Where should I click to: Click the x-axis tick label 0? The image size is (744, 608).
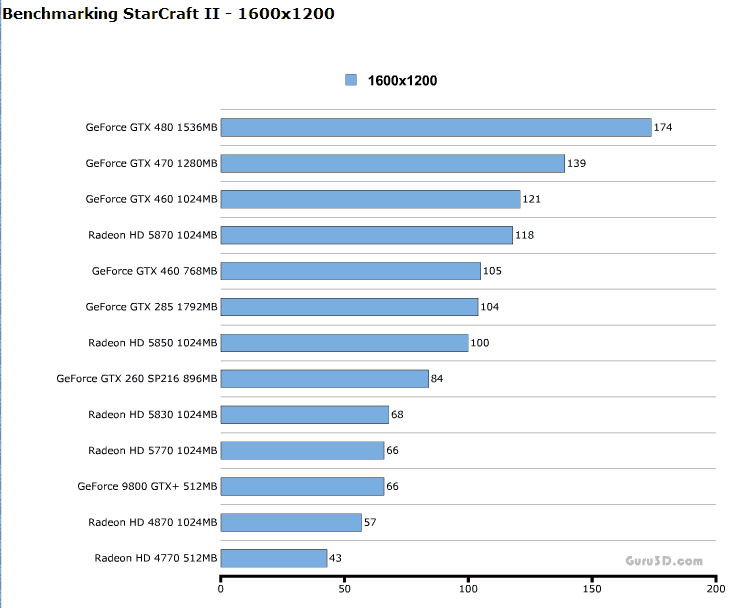coord(221,589)
